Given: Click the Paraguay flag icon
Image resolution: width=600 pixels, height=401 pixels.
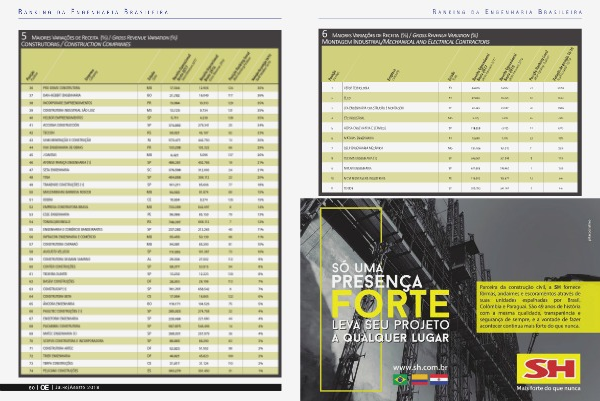Looking at the screenshot, I should [x=439, y=380].
